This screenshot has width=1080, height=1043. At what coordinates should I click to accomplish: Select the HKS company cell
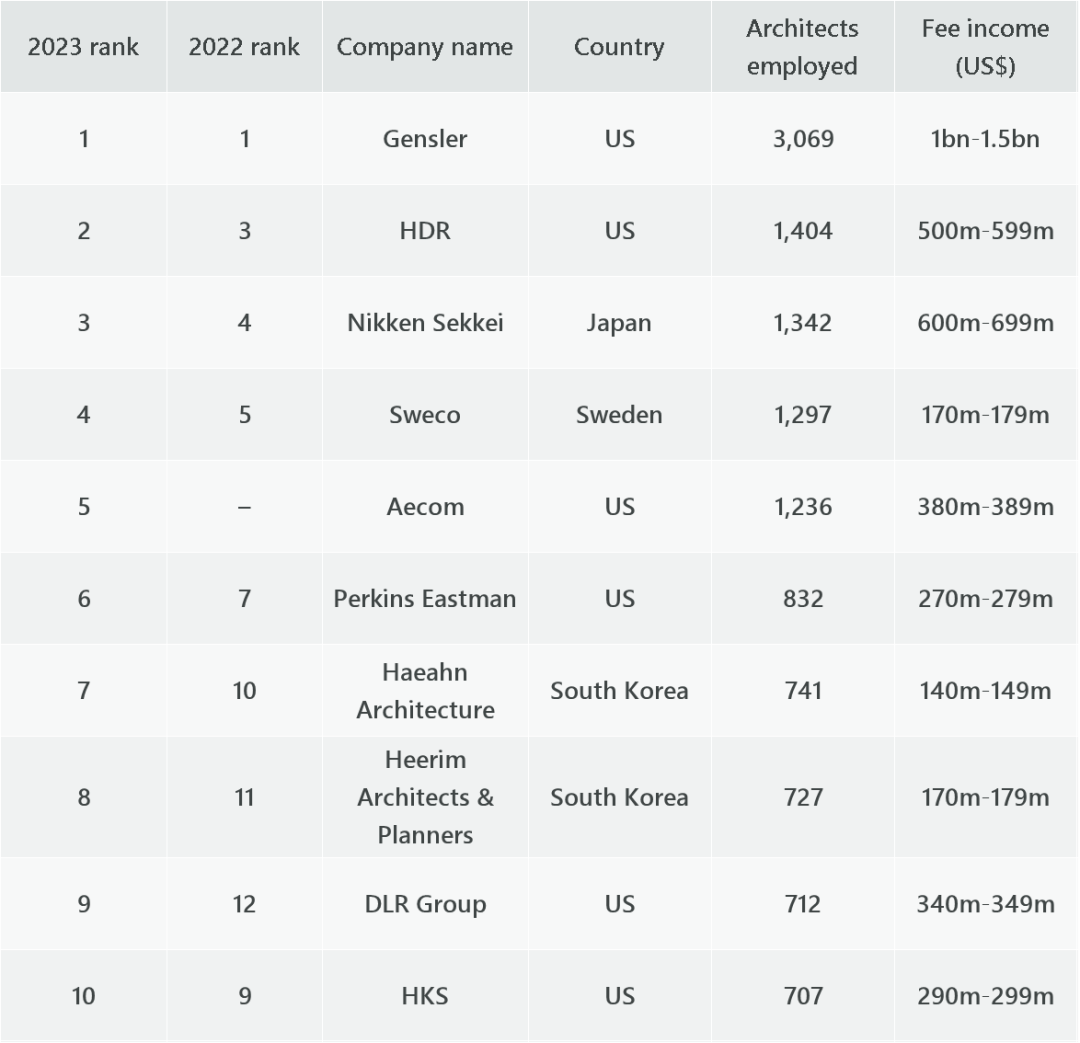tap(425, 996)
